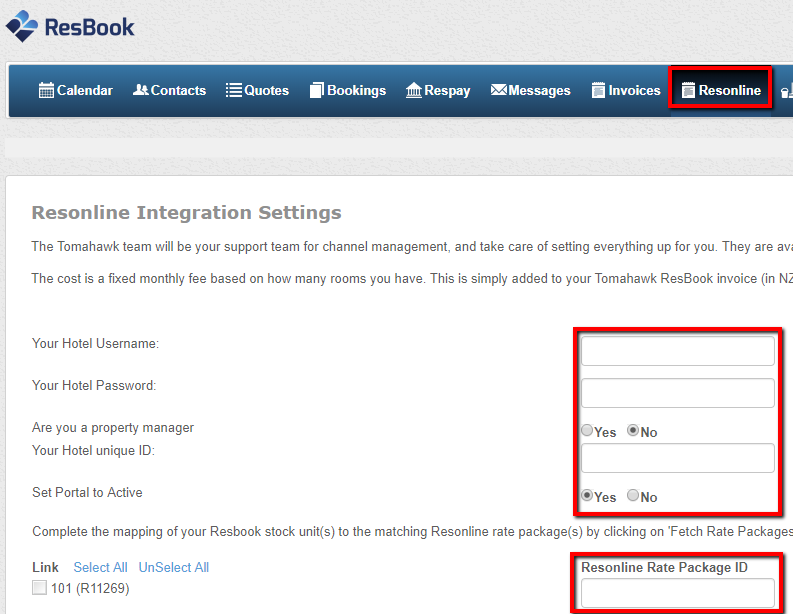Click the Bookings document icon
The width and height of the screenshot is (793, 614).
tap(316, 90)
